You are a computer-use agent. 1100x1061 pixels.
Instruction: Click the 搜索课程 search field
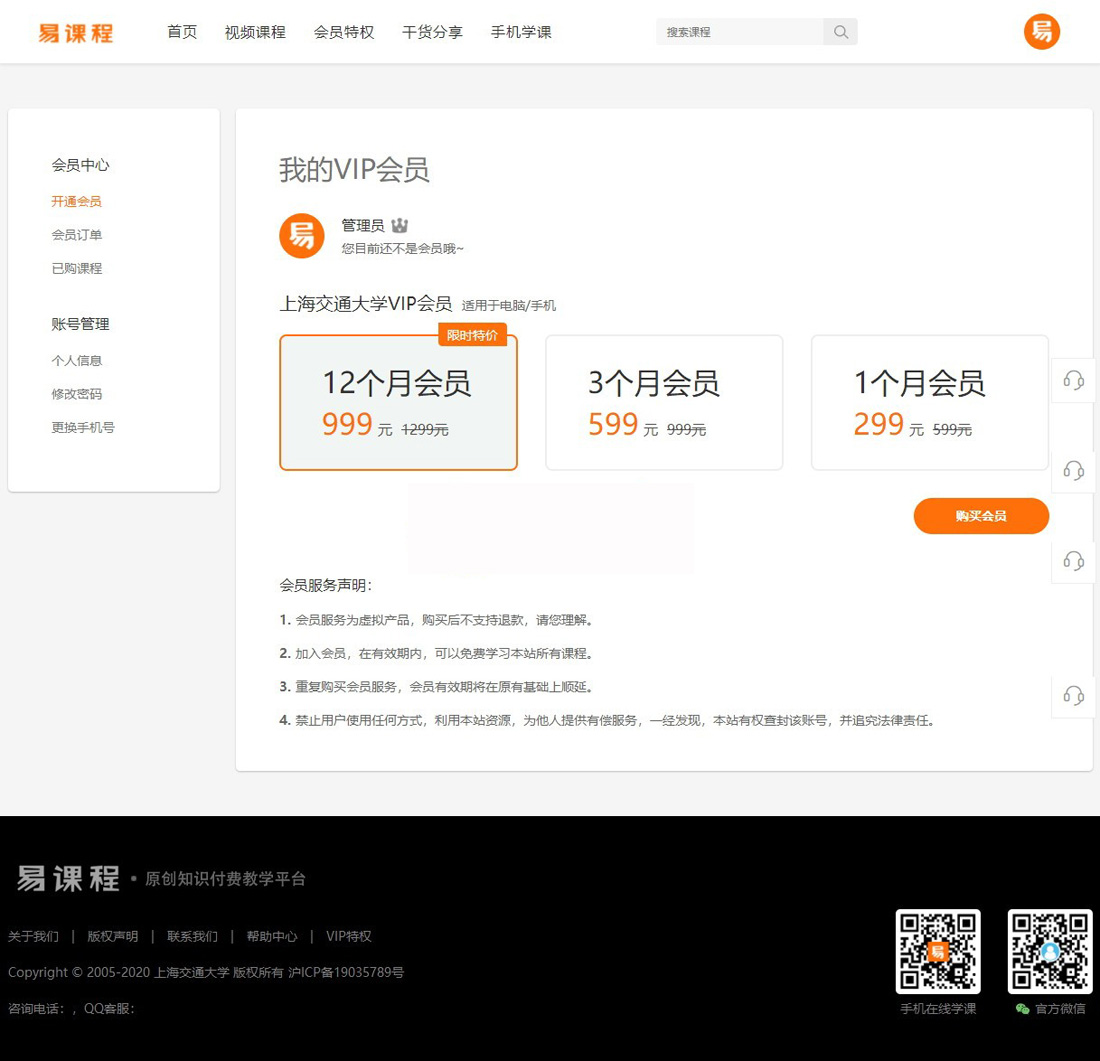pyautogui.click(x=740, y=32)
